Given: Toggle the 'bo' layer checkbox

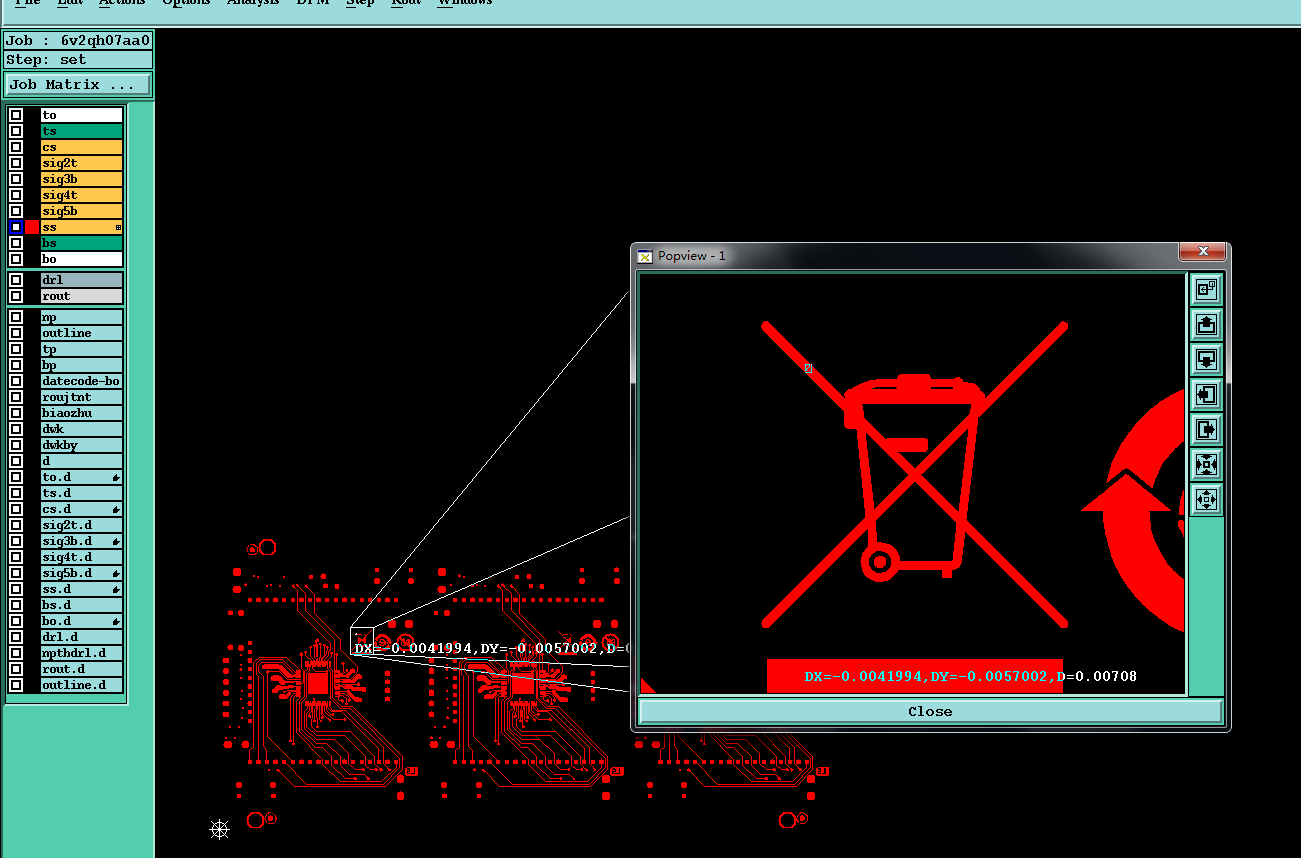Looking at the screenshot, I should (16, 259).
